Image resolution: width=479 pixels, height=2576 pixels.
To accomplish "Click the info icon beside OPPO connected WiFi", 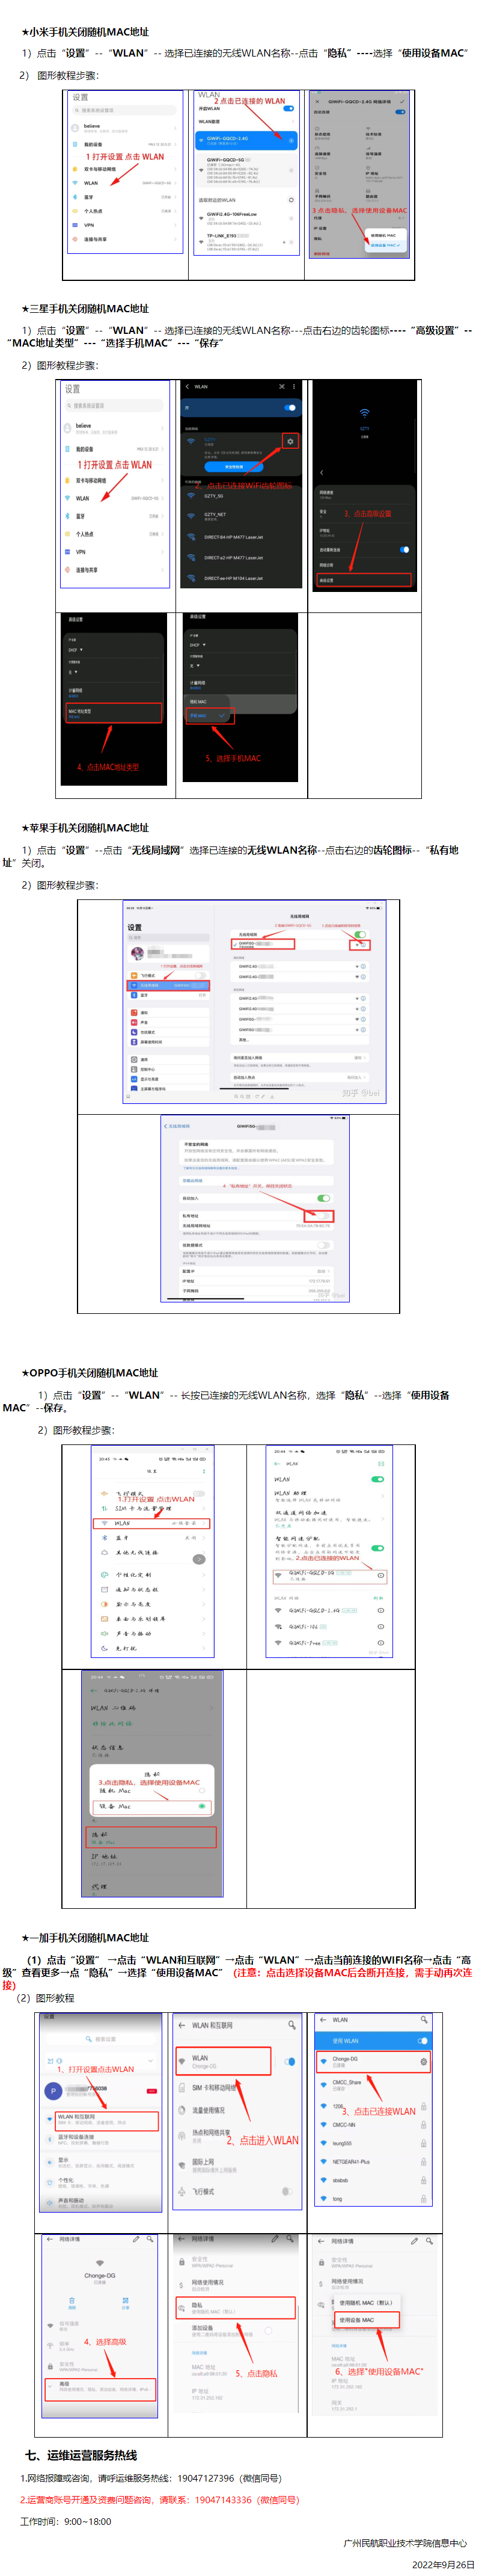I will click(x=380, y=1576).
